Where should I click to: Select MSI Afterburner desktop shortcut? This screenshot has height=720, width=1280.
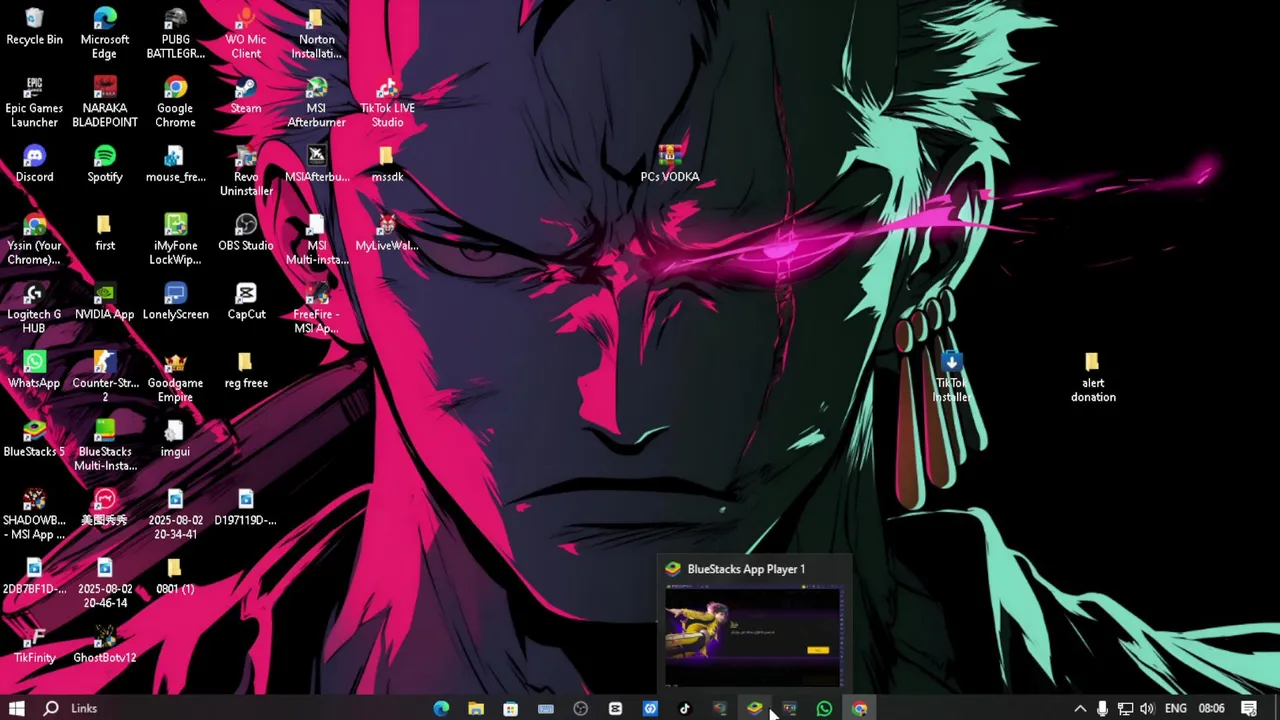(x=316, y=102)
